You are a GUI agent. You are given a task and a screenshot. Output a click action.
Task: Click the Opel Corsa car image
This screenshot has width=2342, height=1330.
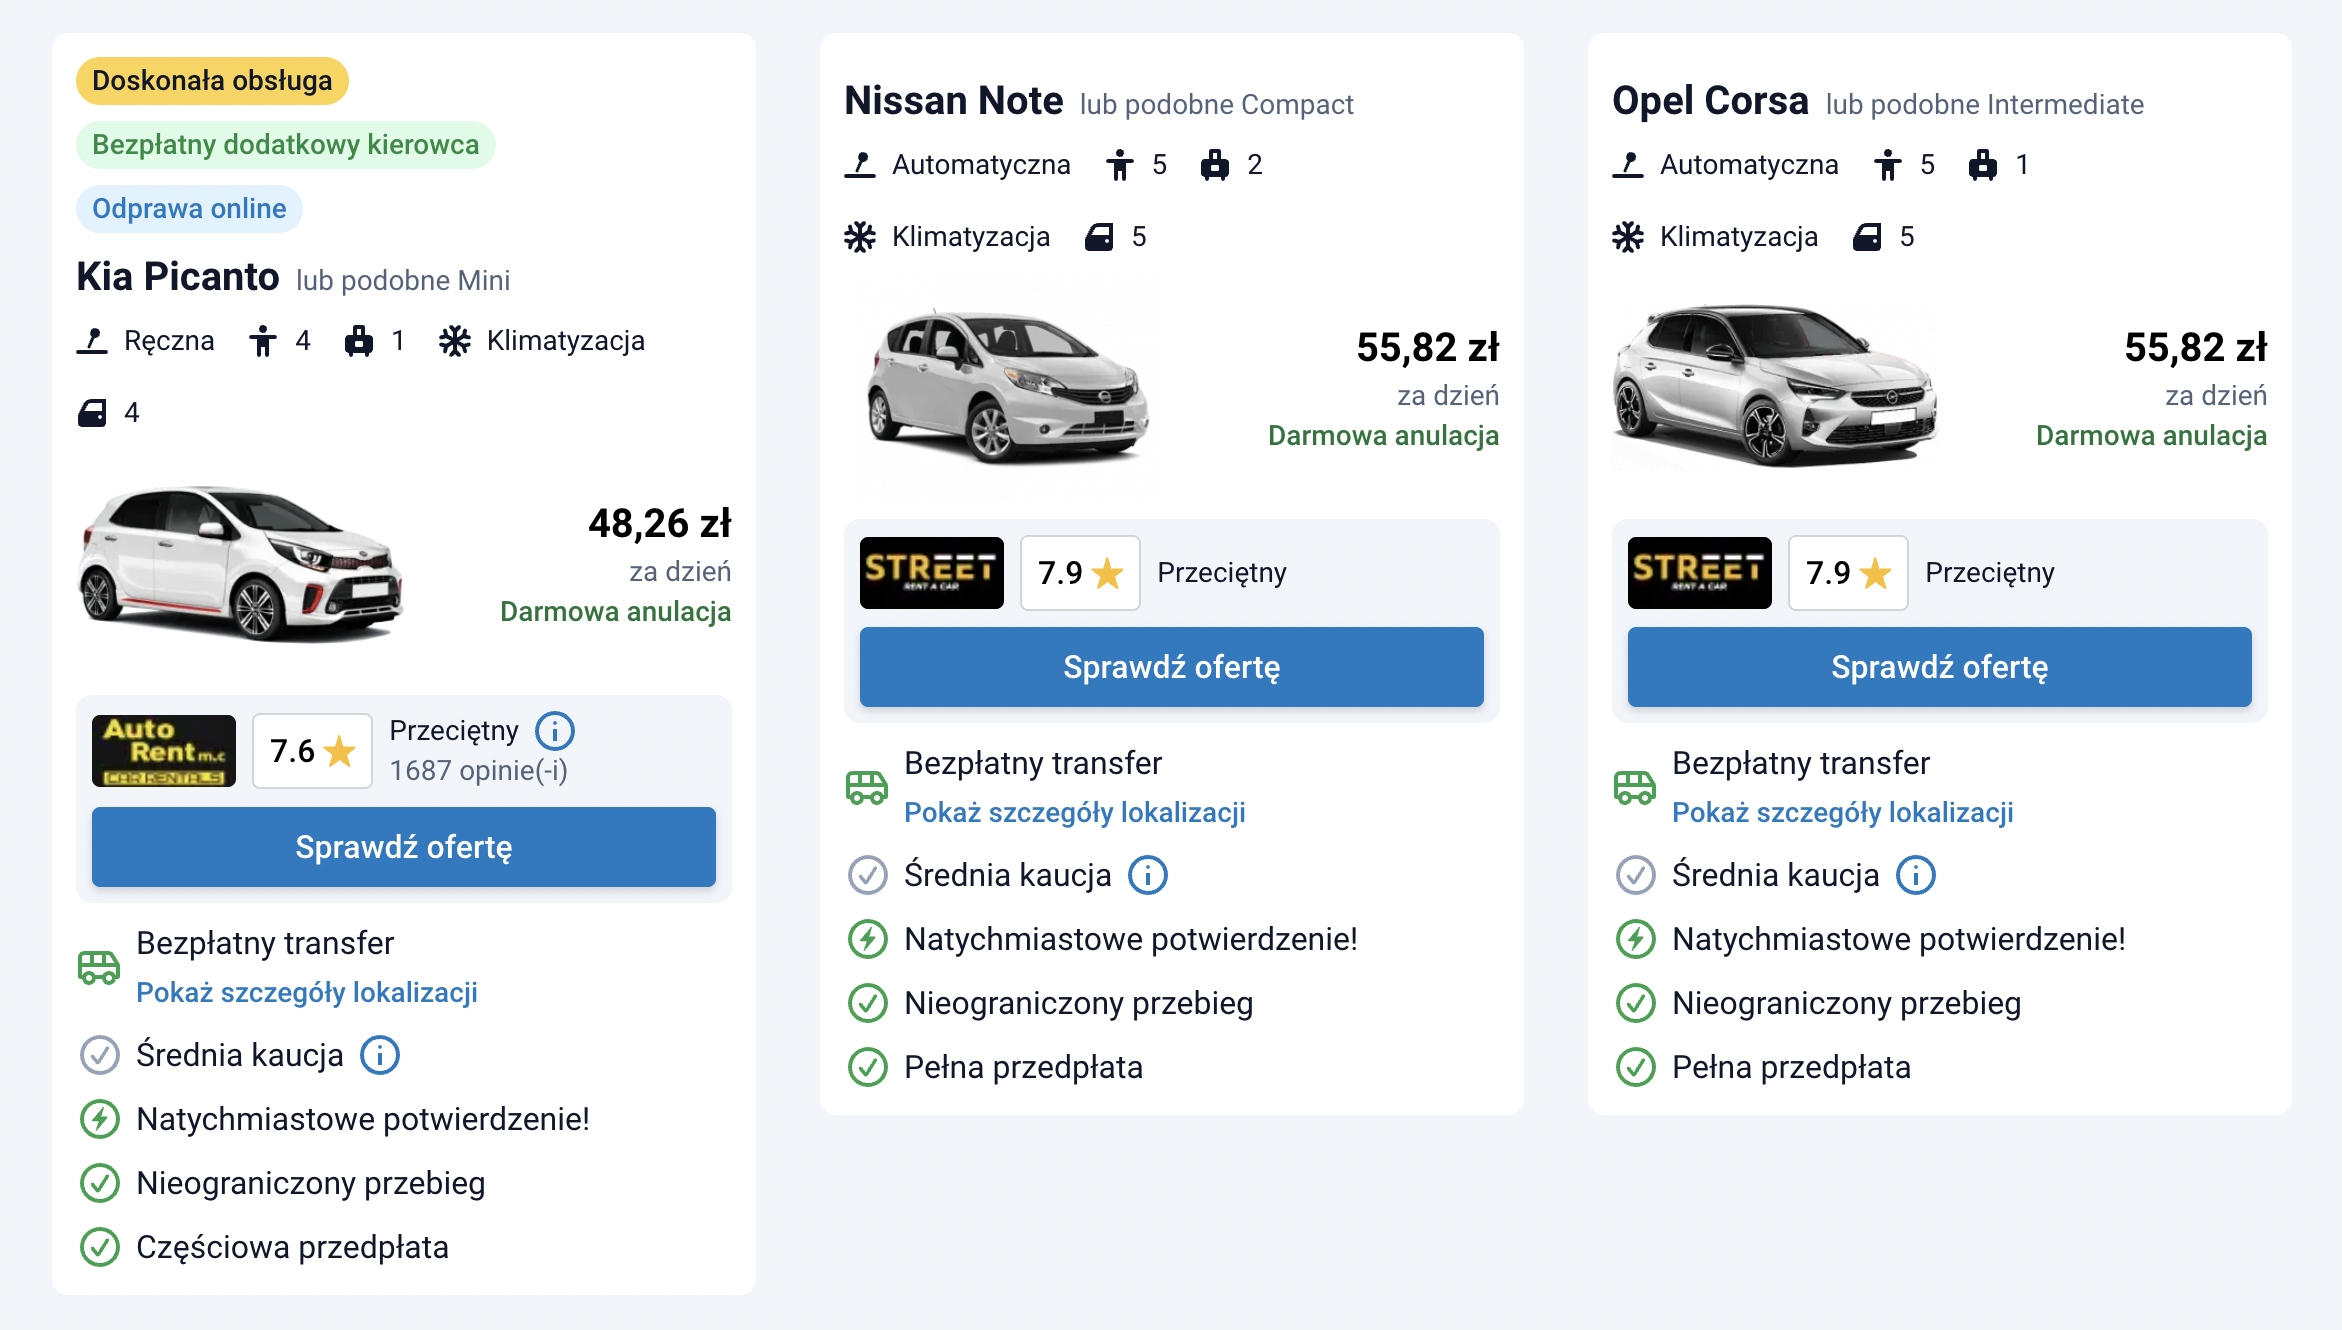[1774, 387]
